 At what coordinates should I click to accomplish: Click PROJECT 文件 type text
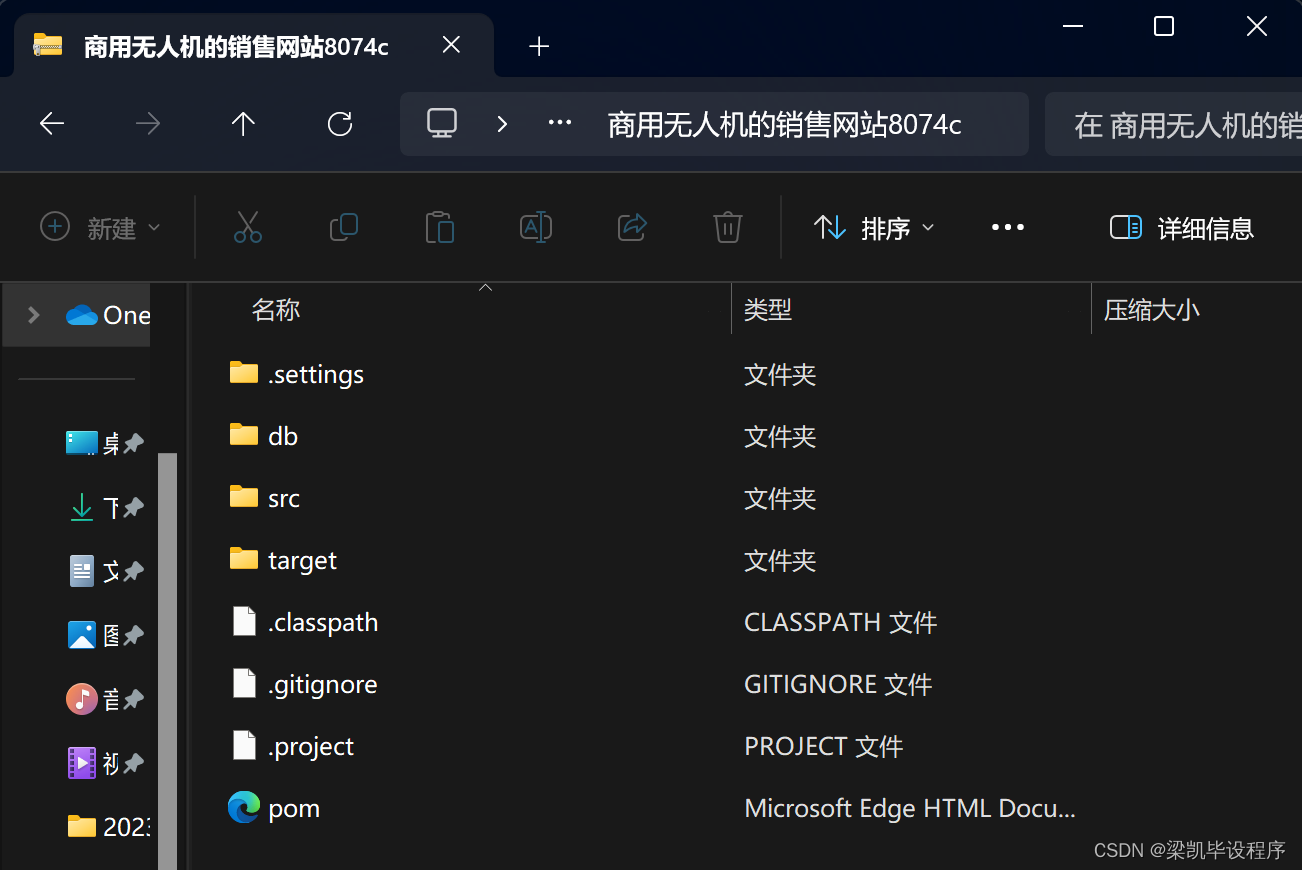tap(824, 747)
